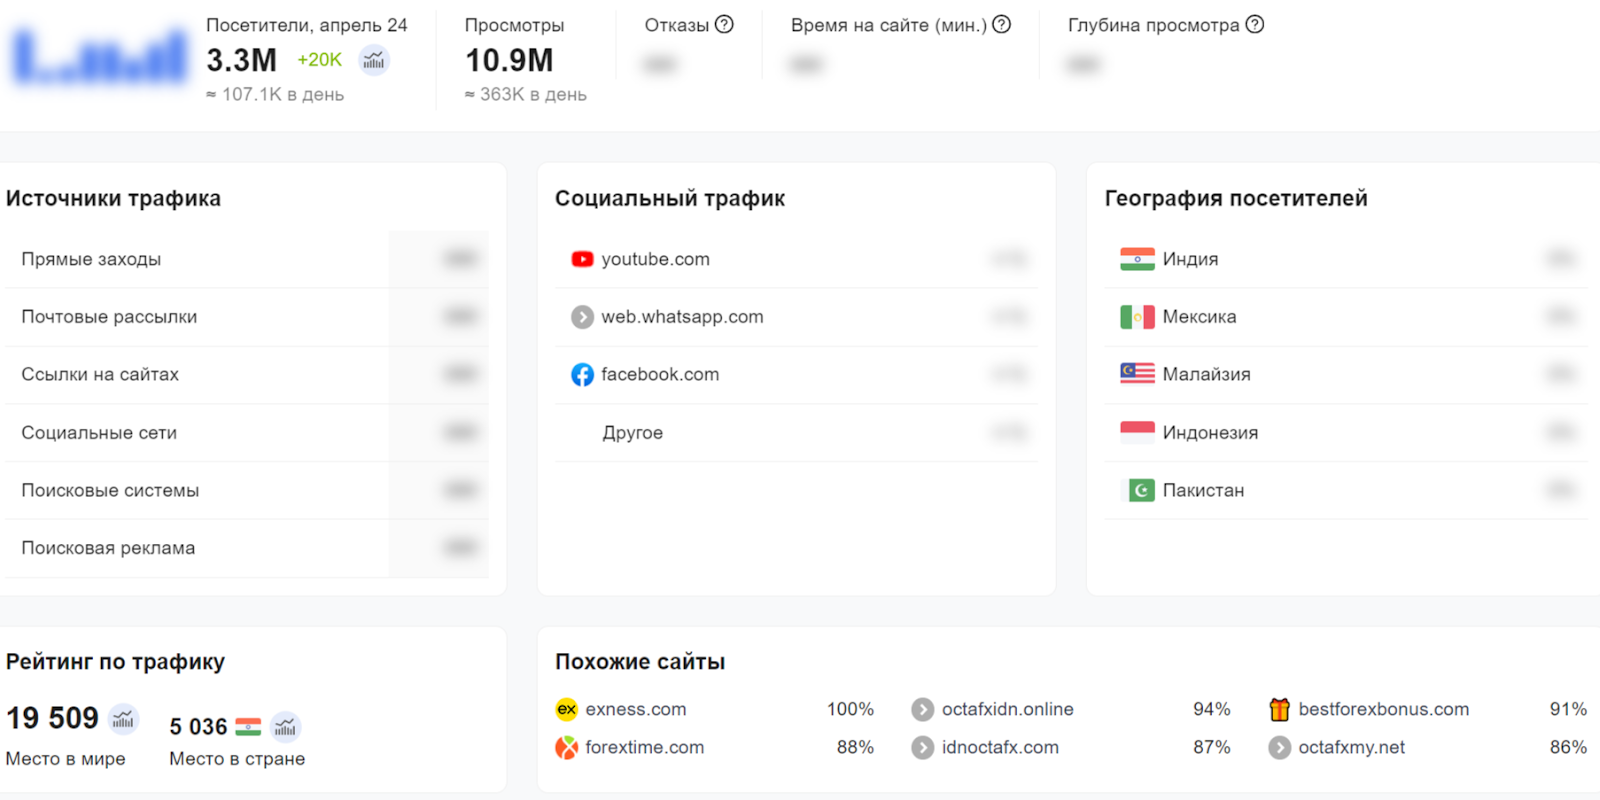This screenshot has width=1600, height=800.
Task: Select the Социальные сети row
Action: coord(247,432)
